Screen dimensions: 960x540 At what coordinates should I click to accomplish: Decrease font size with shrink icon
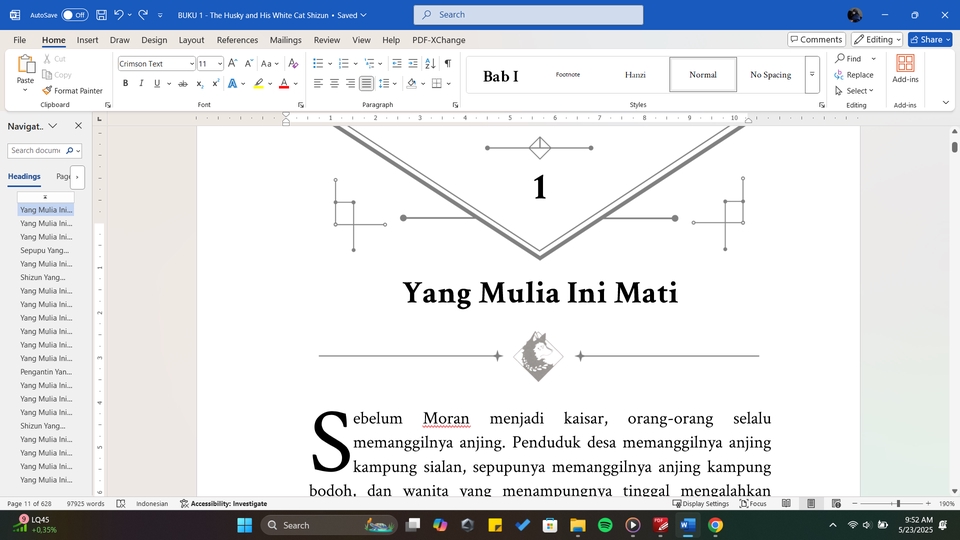248,63
